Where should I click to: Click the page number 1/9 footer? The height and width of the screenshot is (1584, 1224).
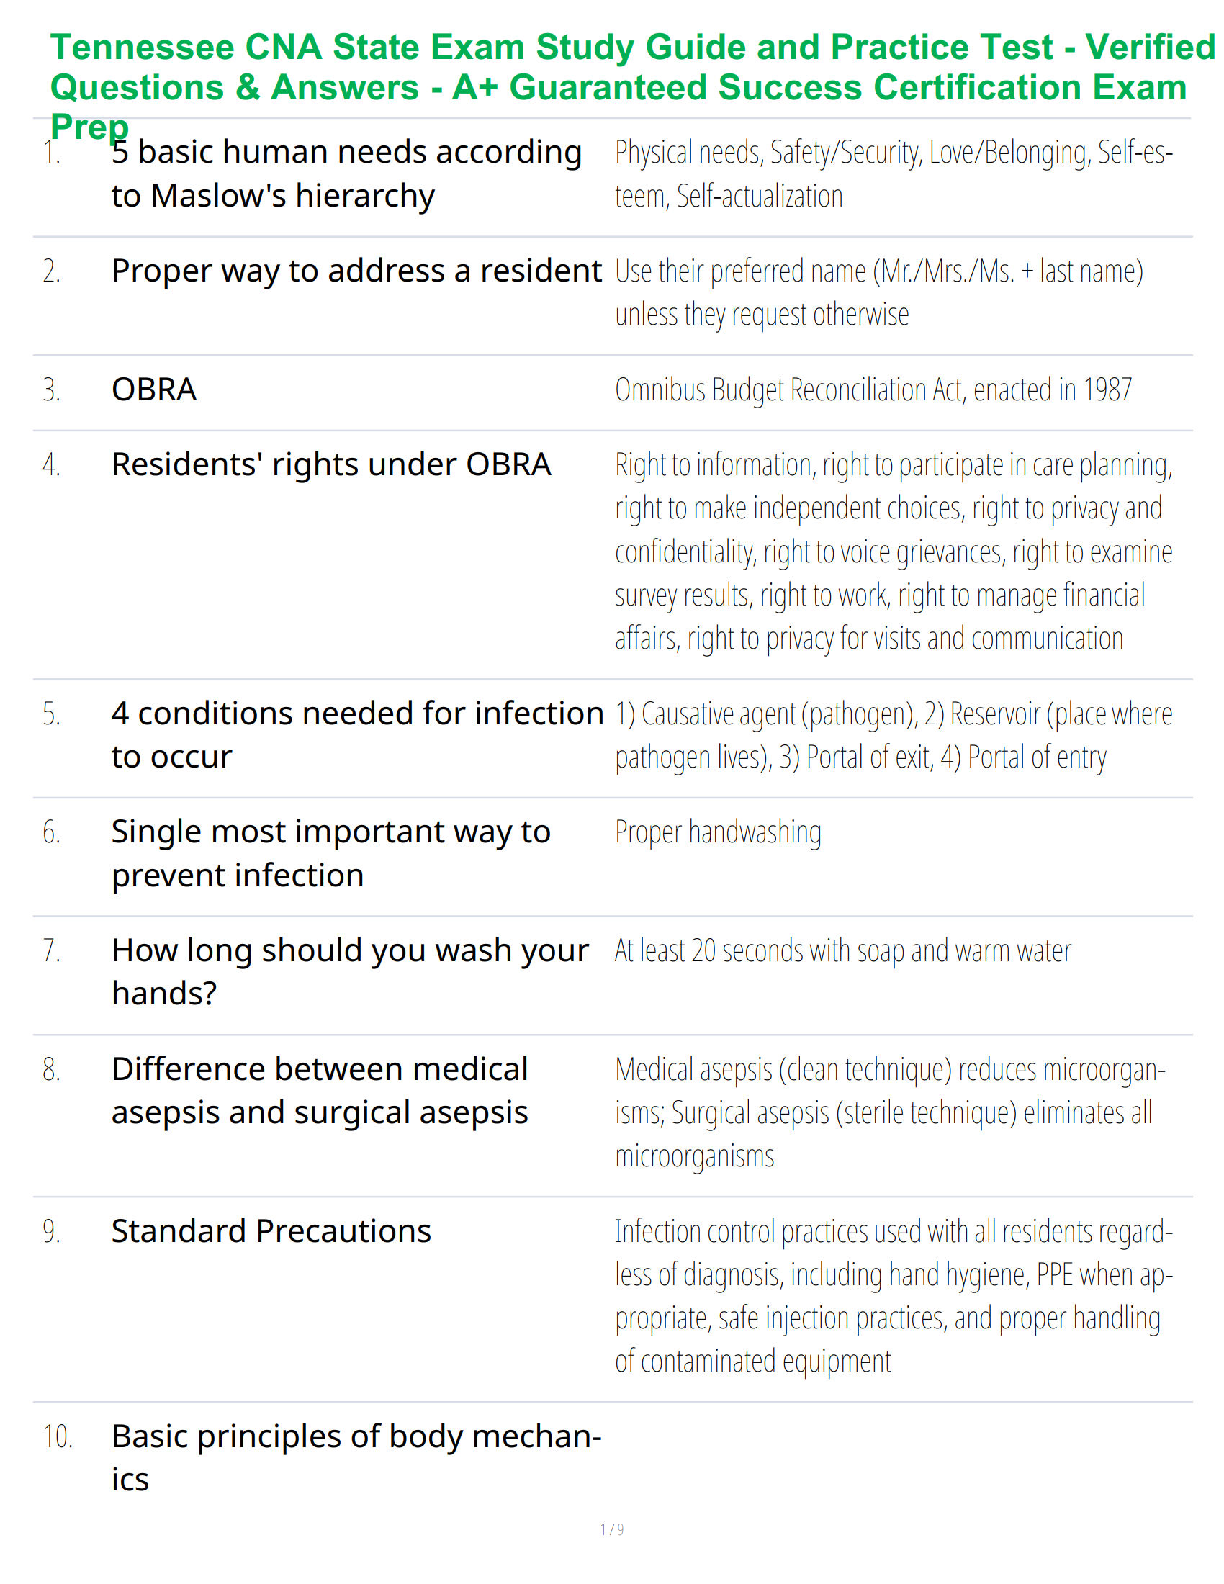click(x=612, y=1529)
